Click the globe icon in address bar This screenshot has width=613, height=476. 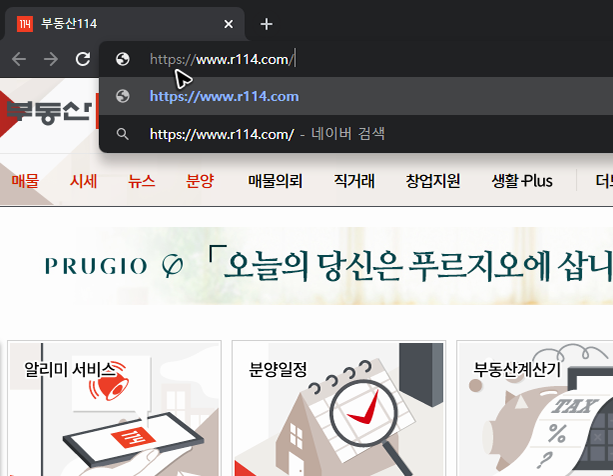coord(123,59)
